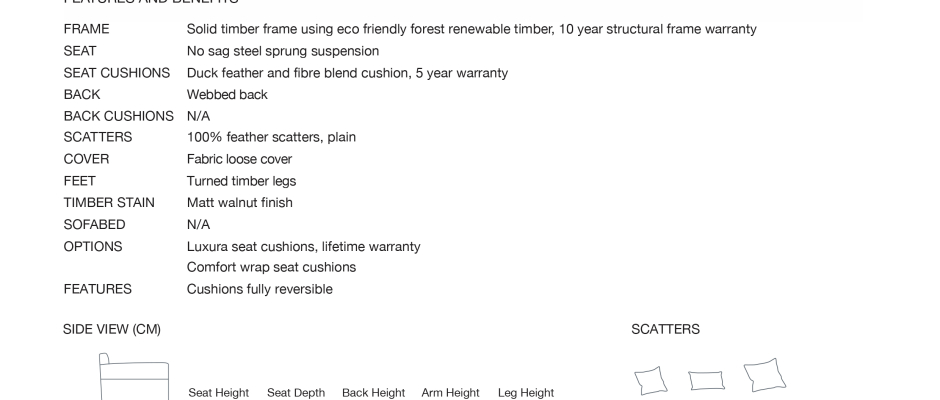
Task: Click the Arm Height column label
Action: 450,393
